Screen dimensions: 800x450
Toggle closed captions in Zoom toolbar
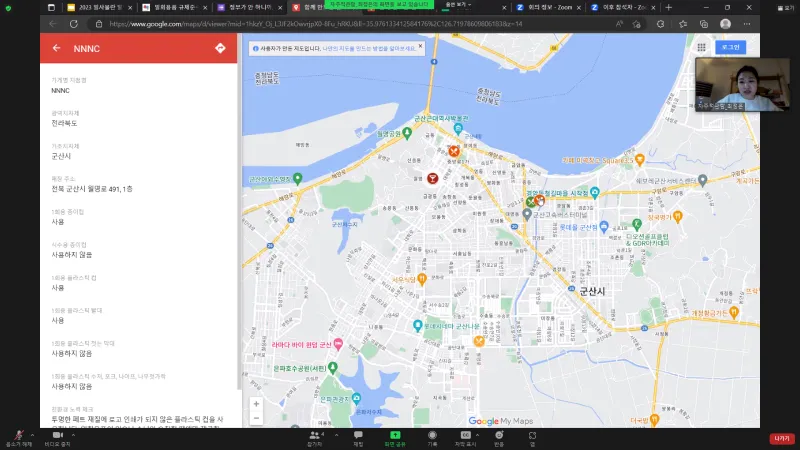[465, 438]
